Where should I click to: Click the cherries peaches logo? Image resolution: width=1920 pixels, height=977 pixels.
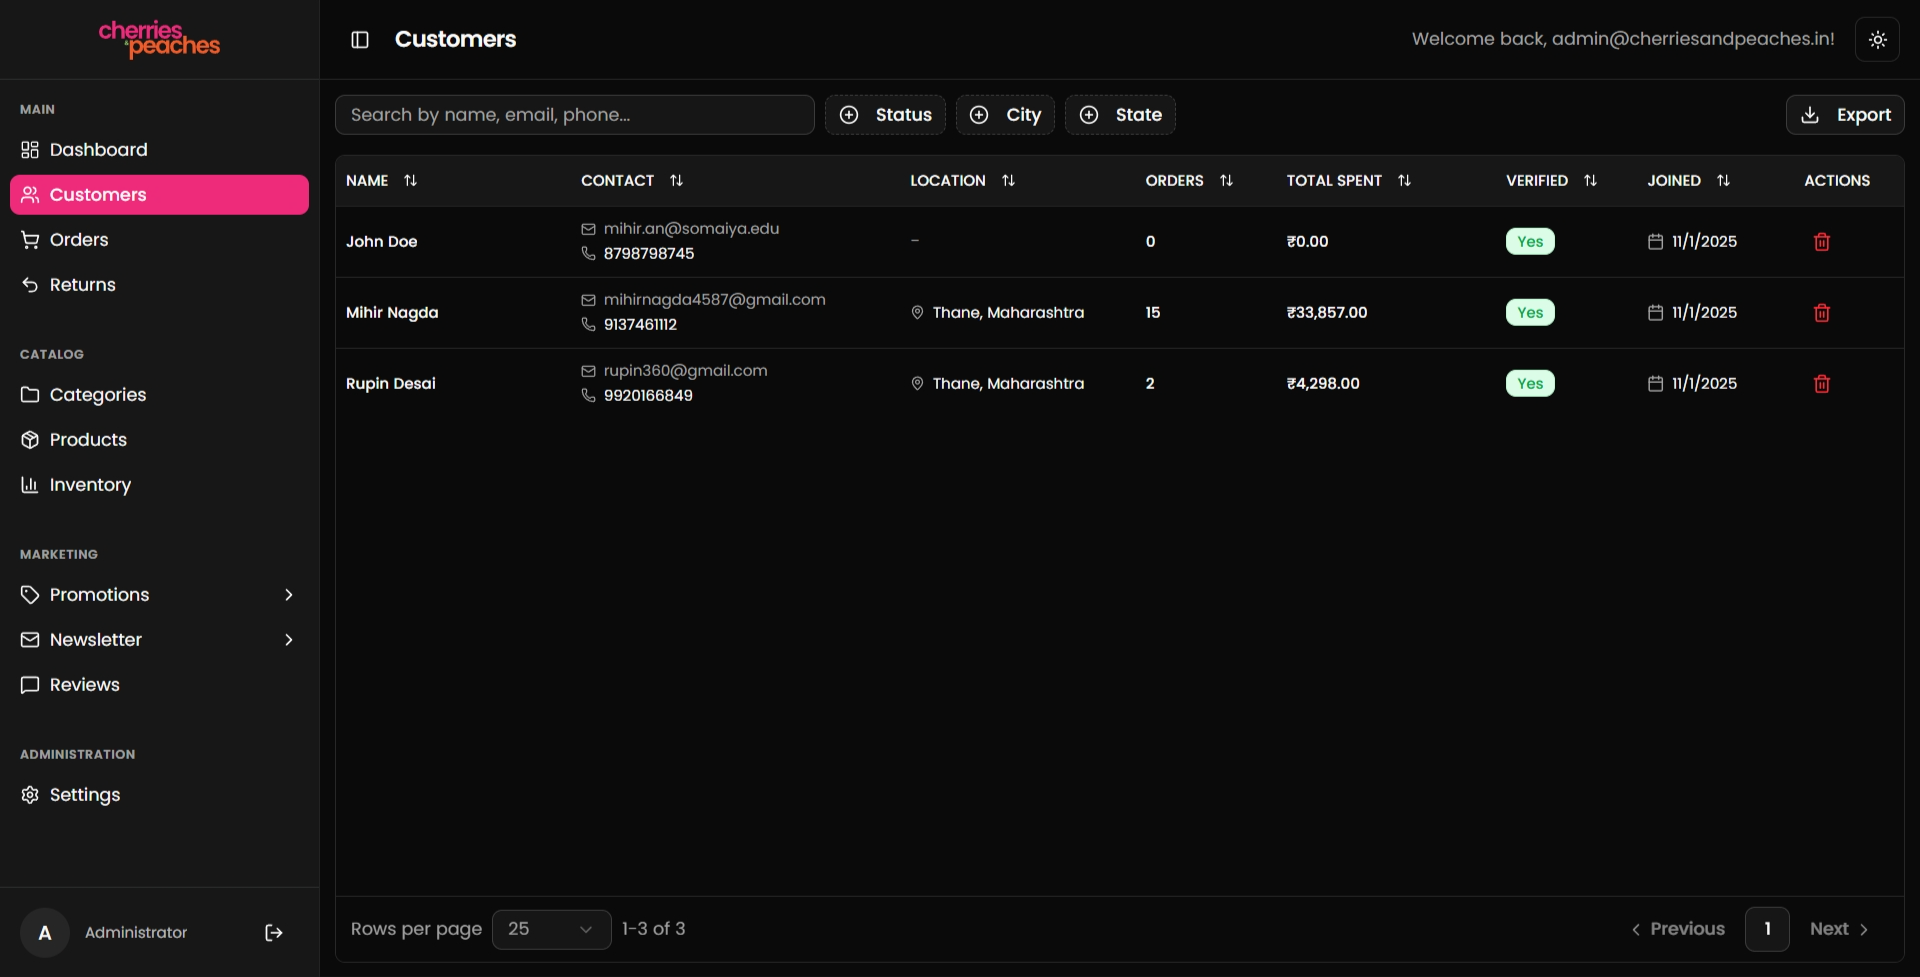pos(159,39)
